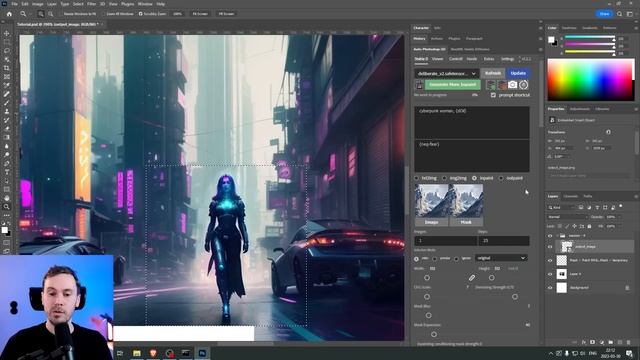640x360 pixels.
Task: Select the inpaint radio button
Action: point(474,178)
